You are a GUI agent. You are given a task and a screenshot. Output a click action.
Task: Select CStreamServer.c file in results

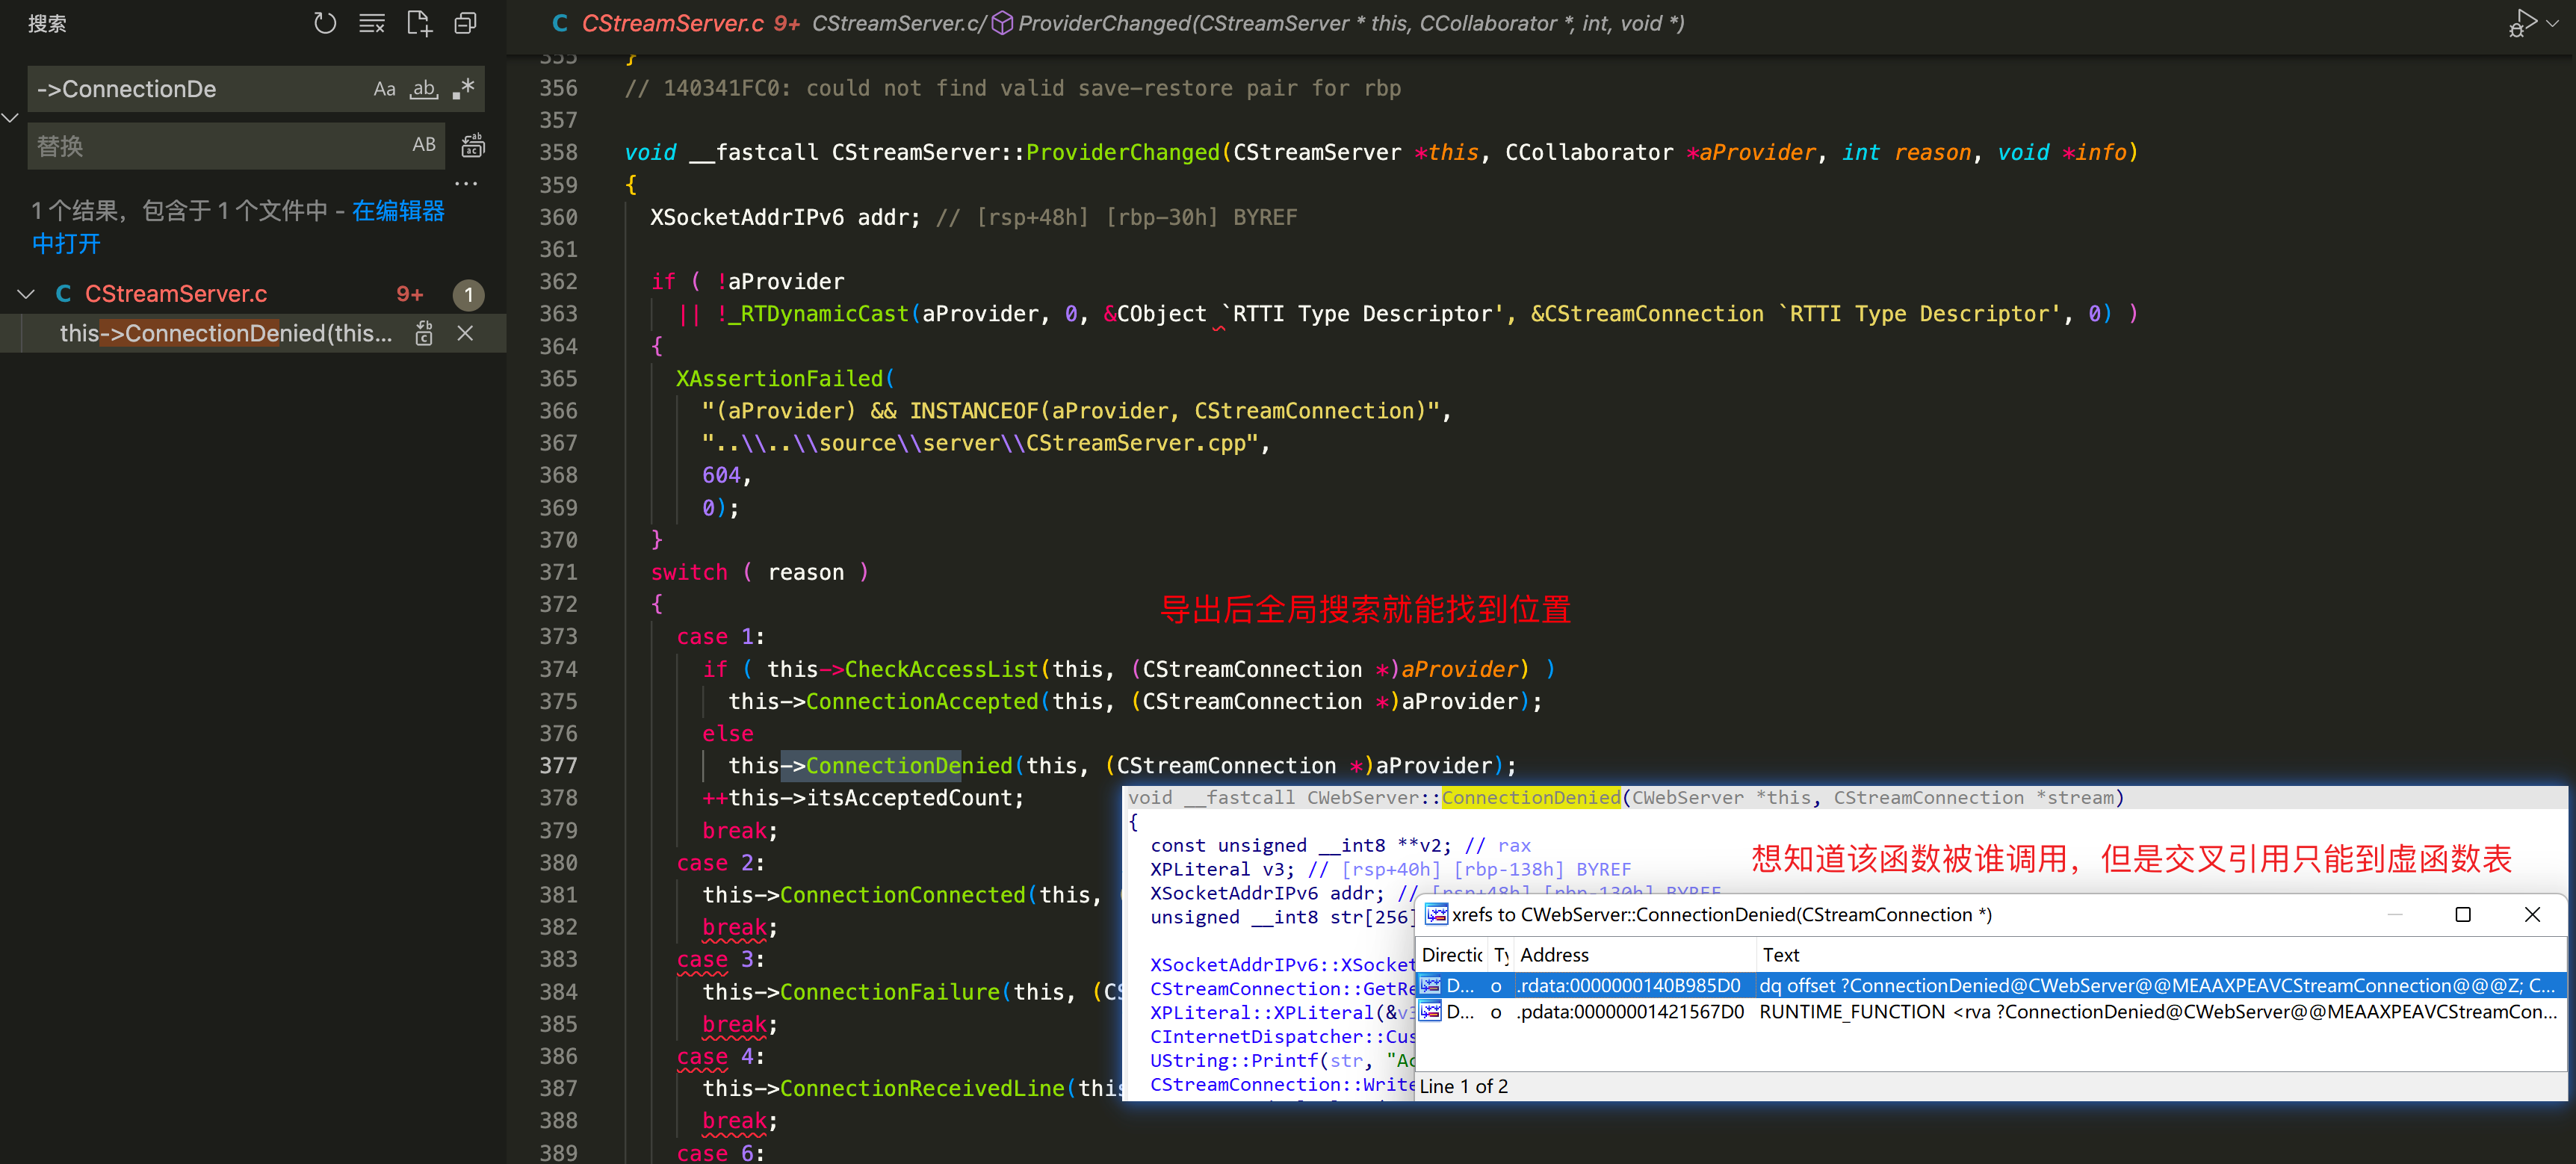176,294
